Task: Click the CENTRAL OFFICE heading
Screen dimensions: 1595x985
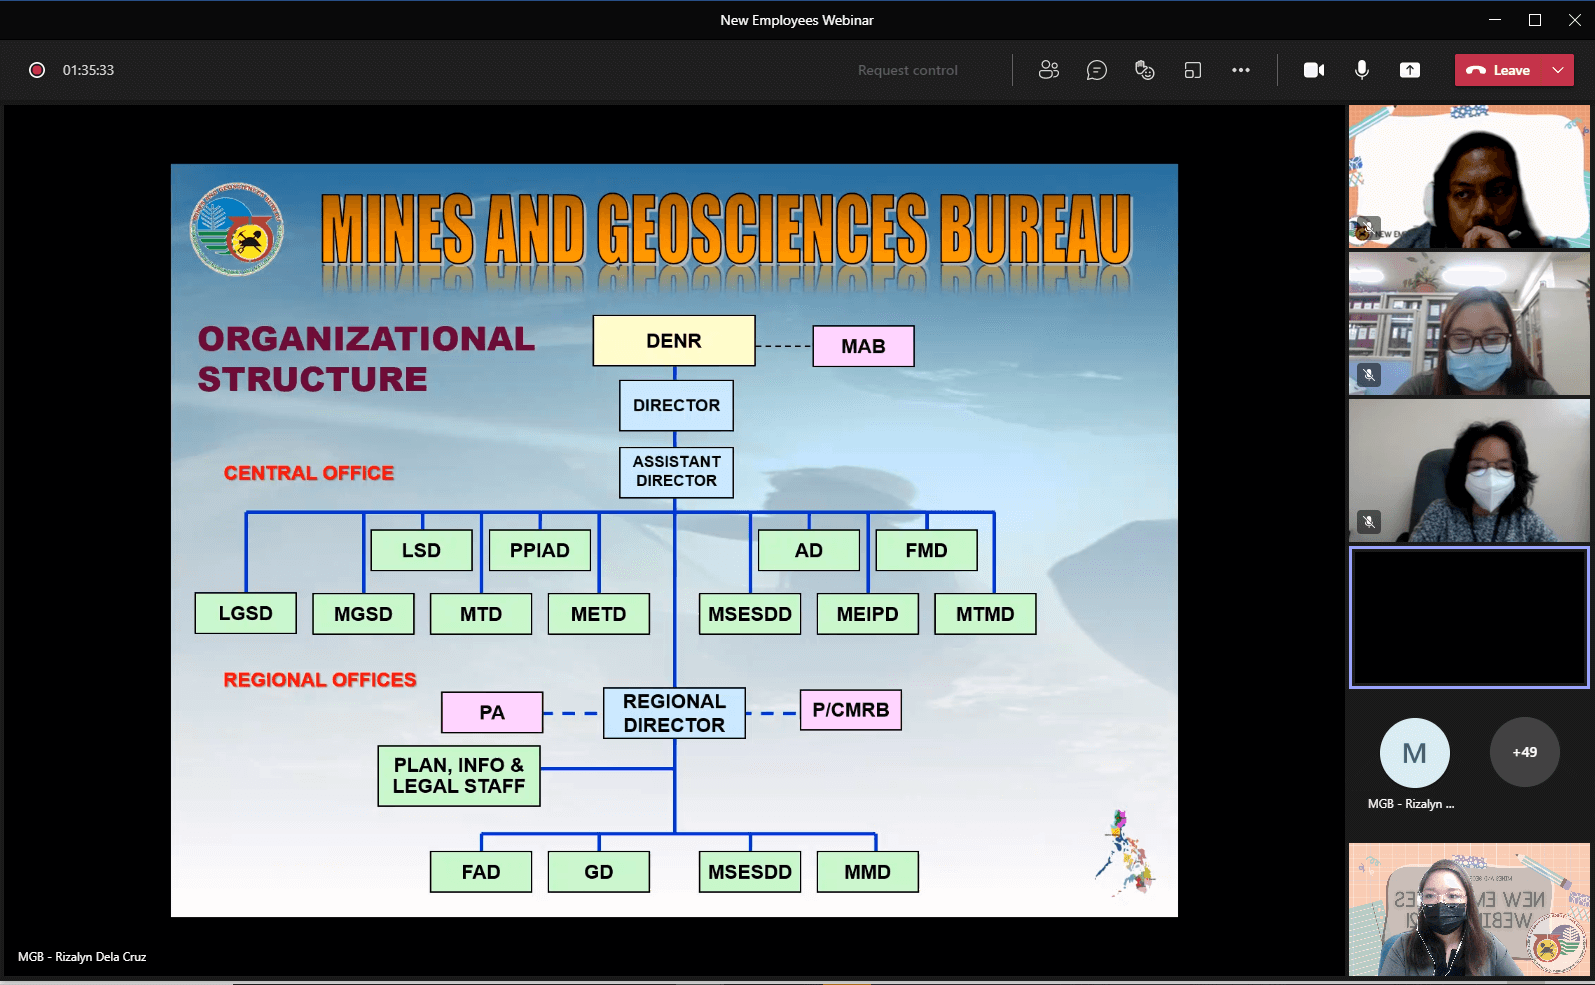Action: pos(309,473)
